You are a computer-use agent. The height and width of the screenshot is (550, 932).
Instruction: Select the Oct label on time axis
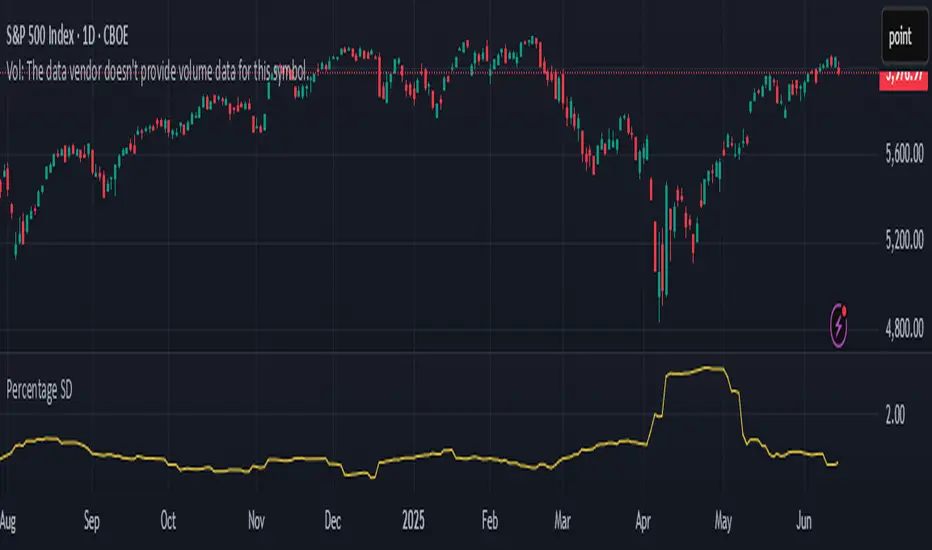[x=168, y=521]
